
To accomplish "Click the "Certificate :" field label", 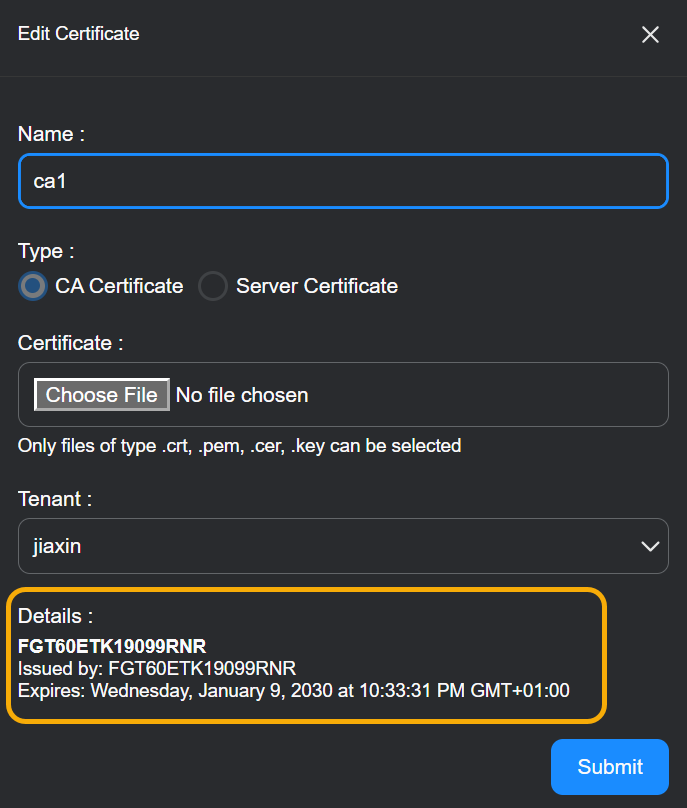I will [70, 343].
